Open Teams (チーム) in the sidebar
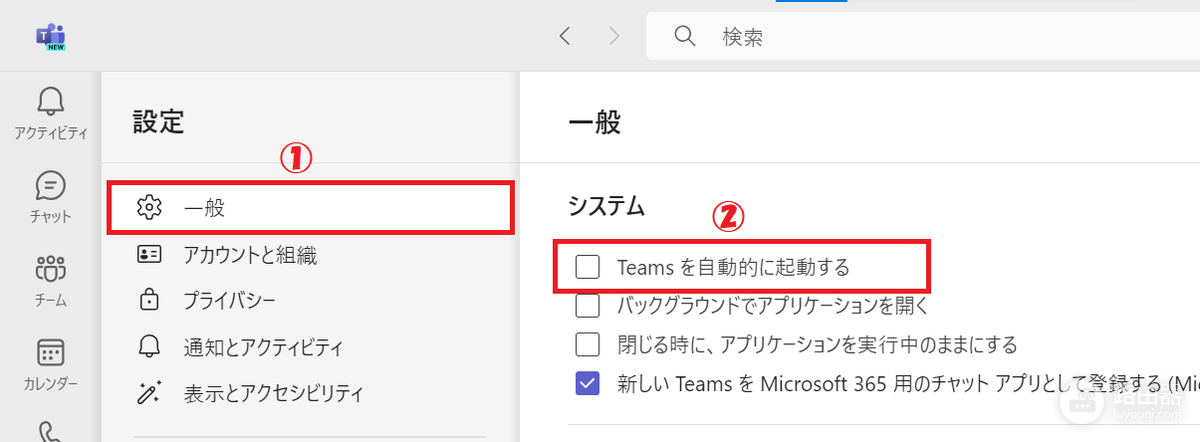The image size is (1200, 442). click(50, 281)
